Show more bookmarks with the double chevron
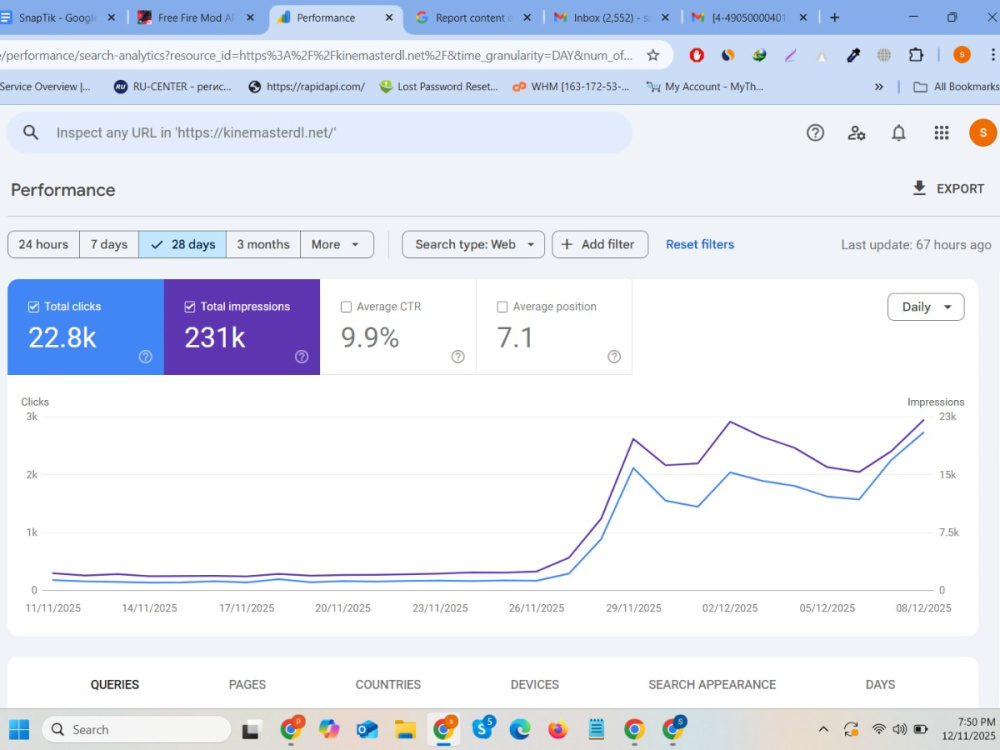The image size is (1000, 750). [x=879, y=87]
